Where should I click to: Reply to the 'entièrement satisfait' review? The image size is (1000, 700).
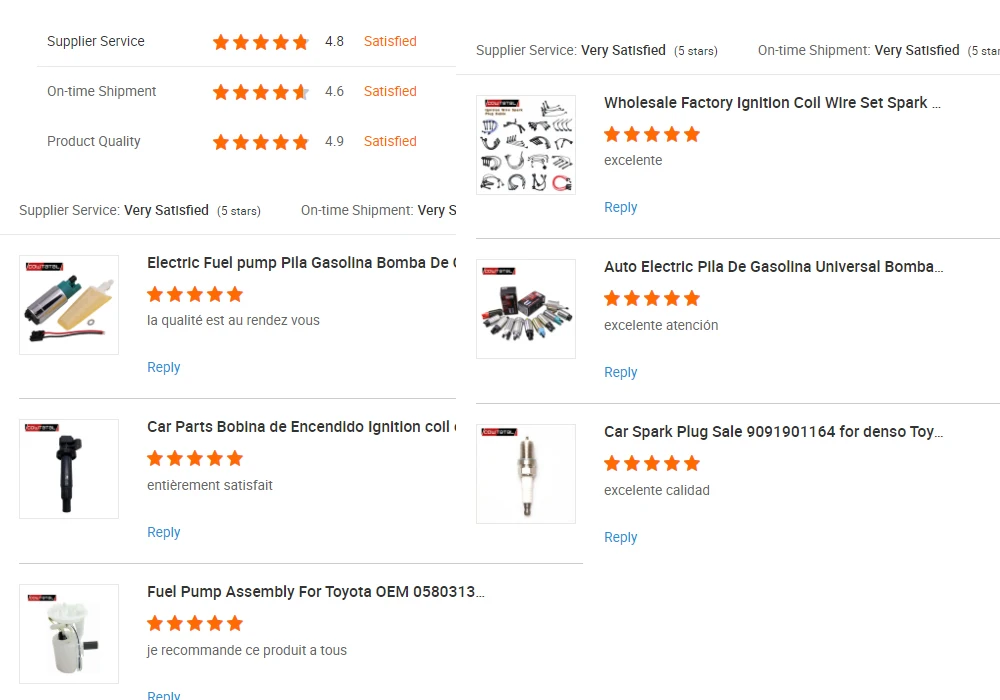[164, 533]
